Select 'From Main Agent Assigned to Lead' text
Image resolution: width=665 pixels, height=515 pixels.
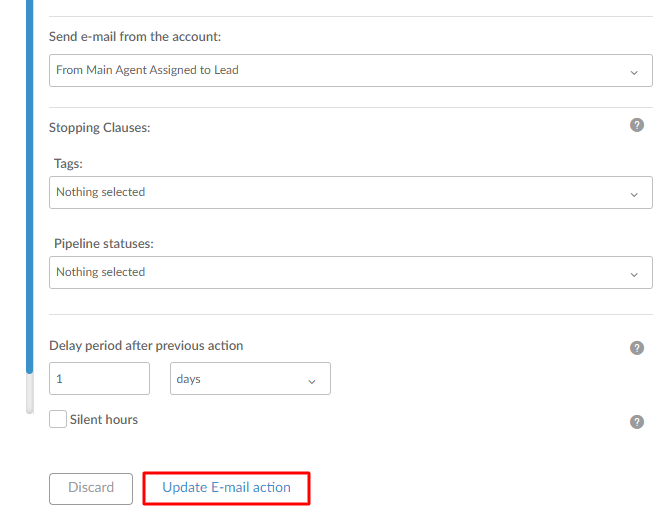pyautogui.click(x=147, y=70)
